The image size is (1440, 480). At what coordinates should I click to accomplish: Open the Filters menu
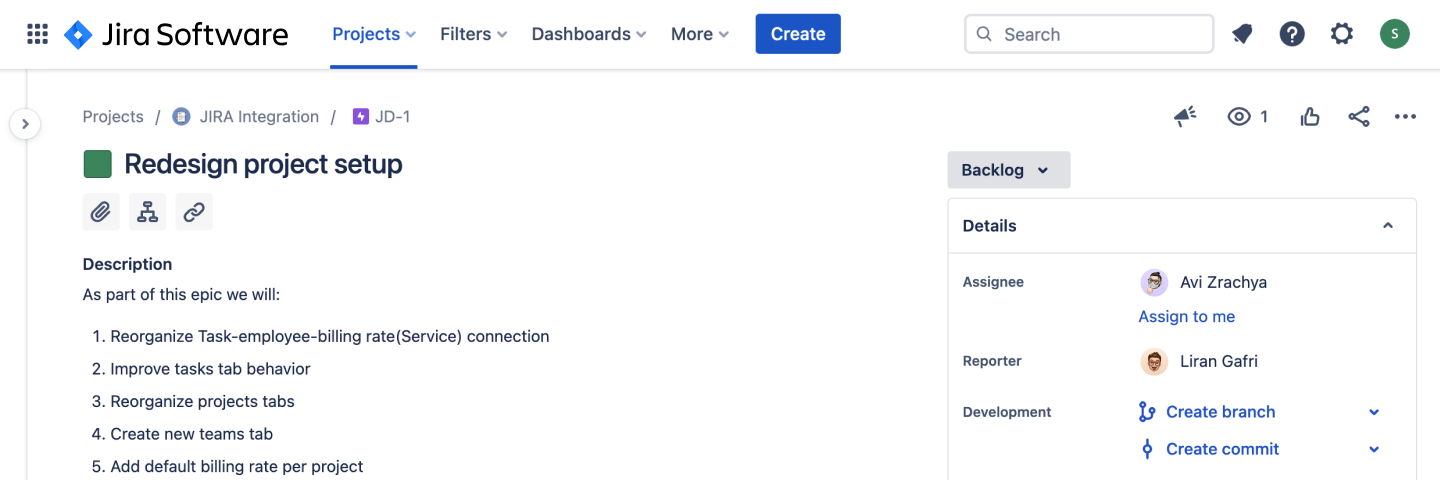[474, 34]
